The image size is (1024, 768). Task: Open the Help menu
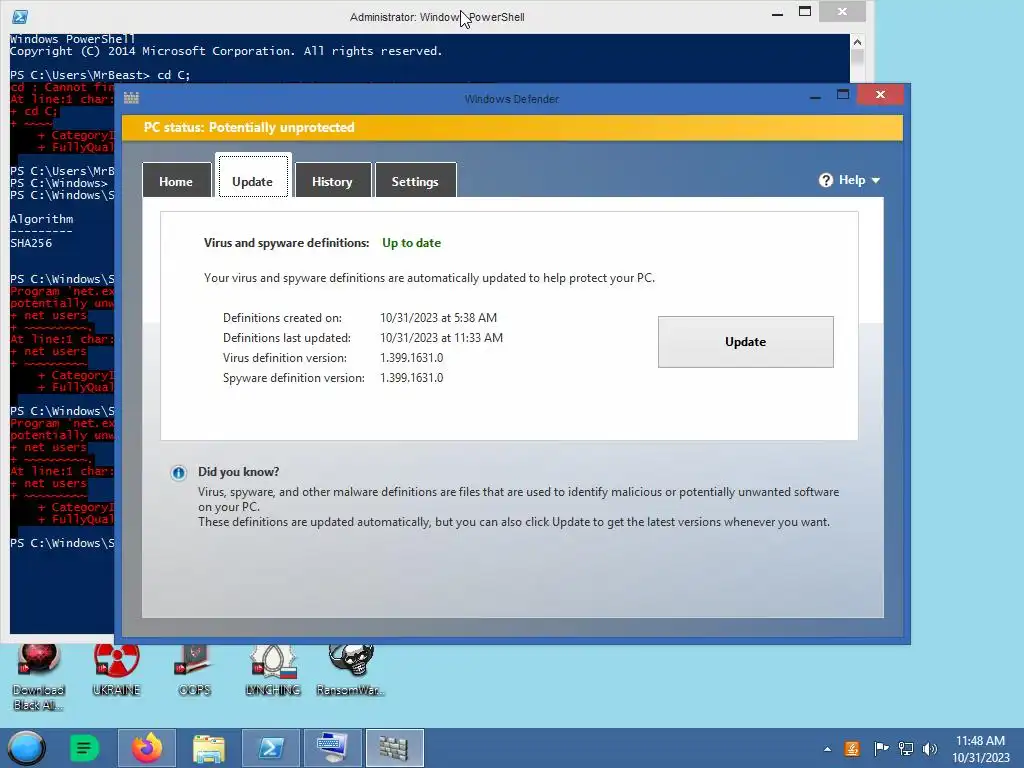(x=850, y=180)
